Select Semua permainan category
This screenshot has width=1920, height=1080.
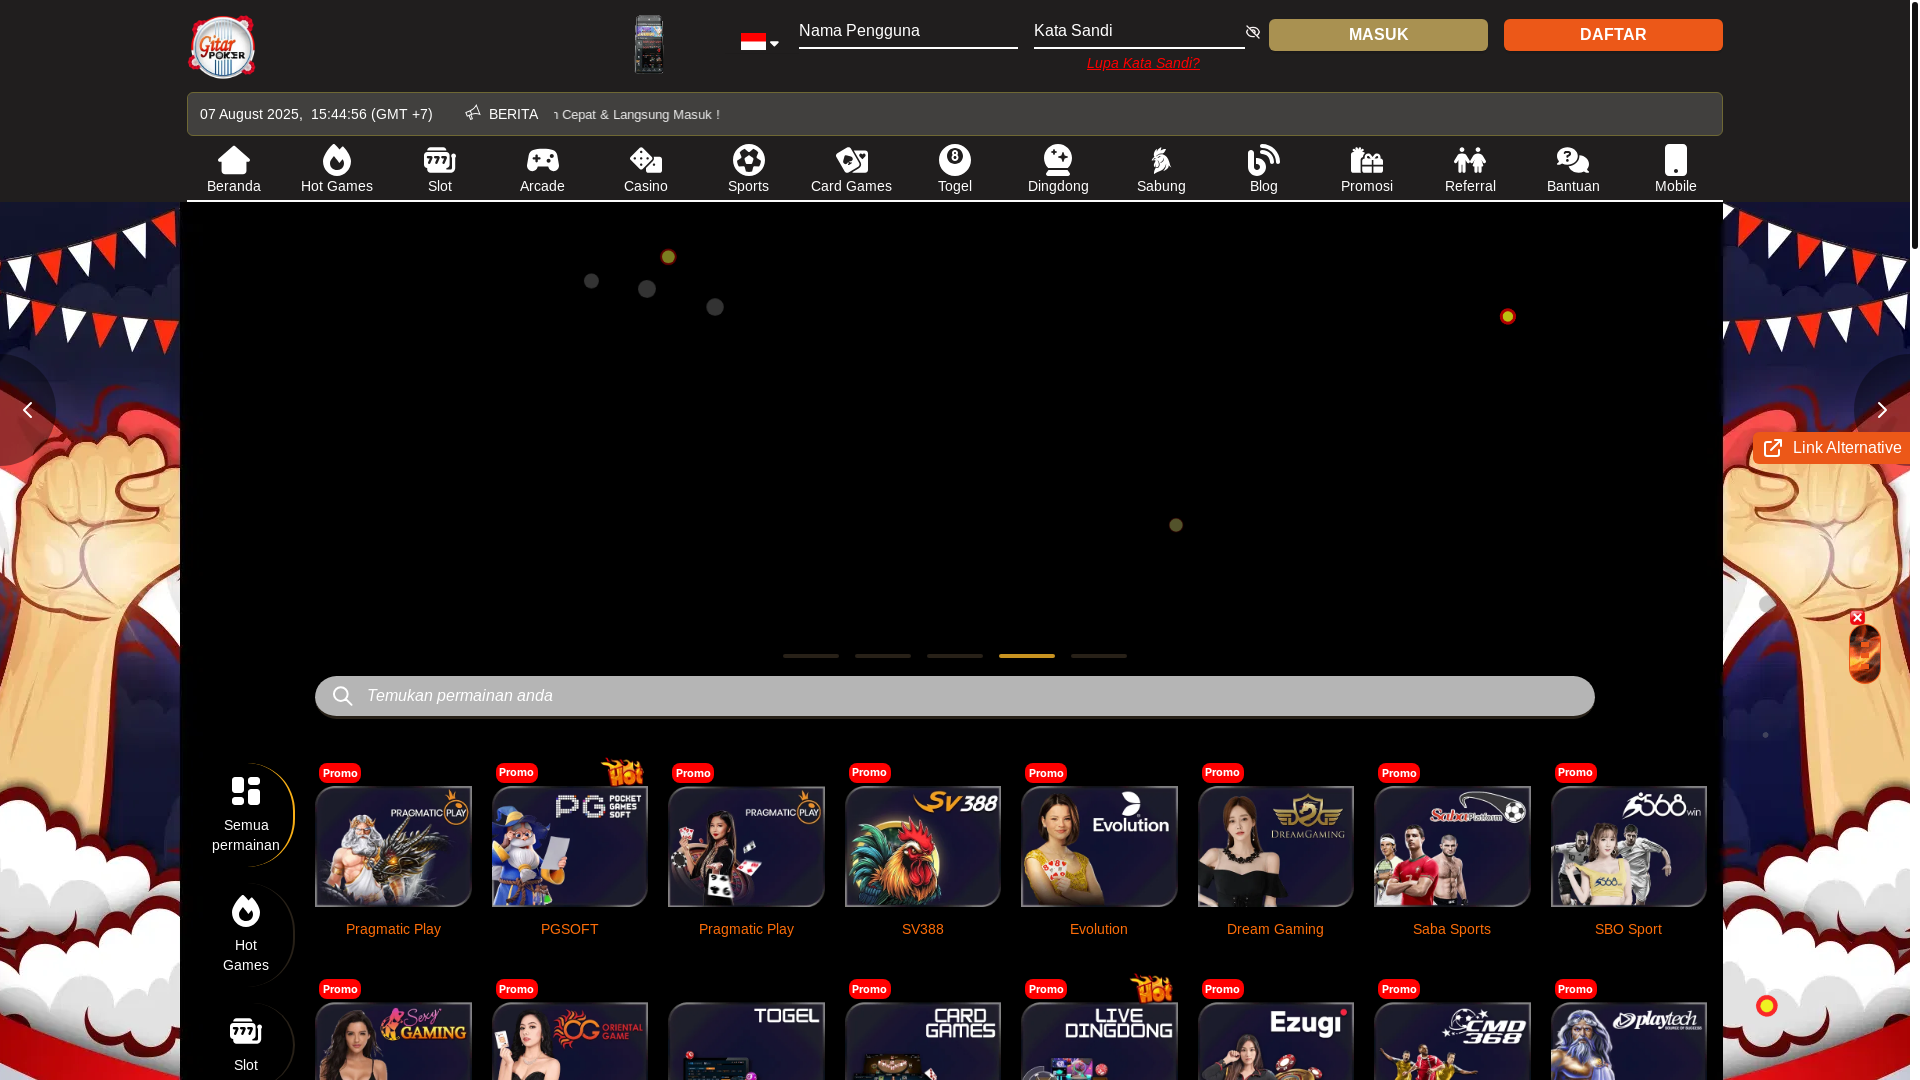point(246,815)
